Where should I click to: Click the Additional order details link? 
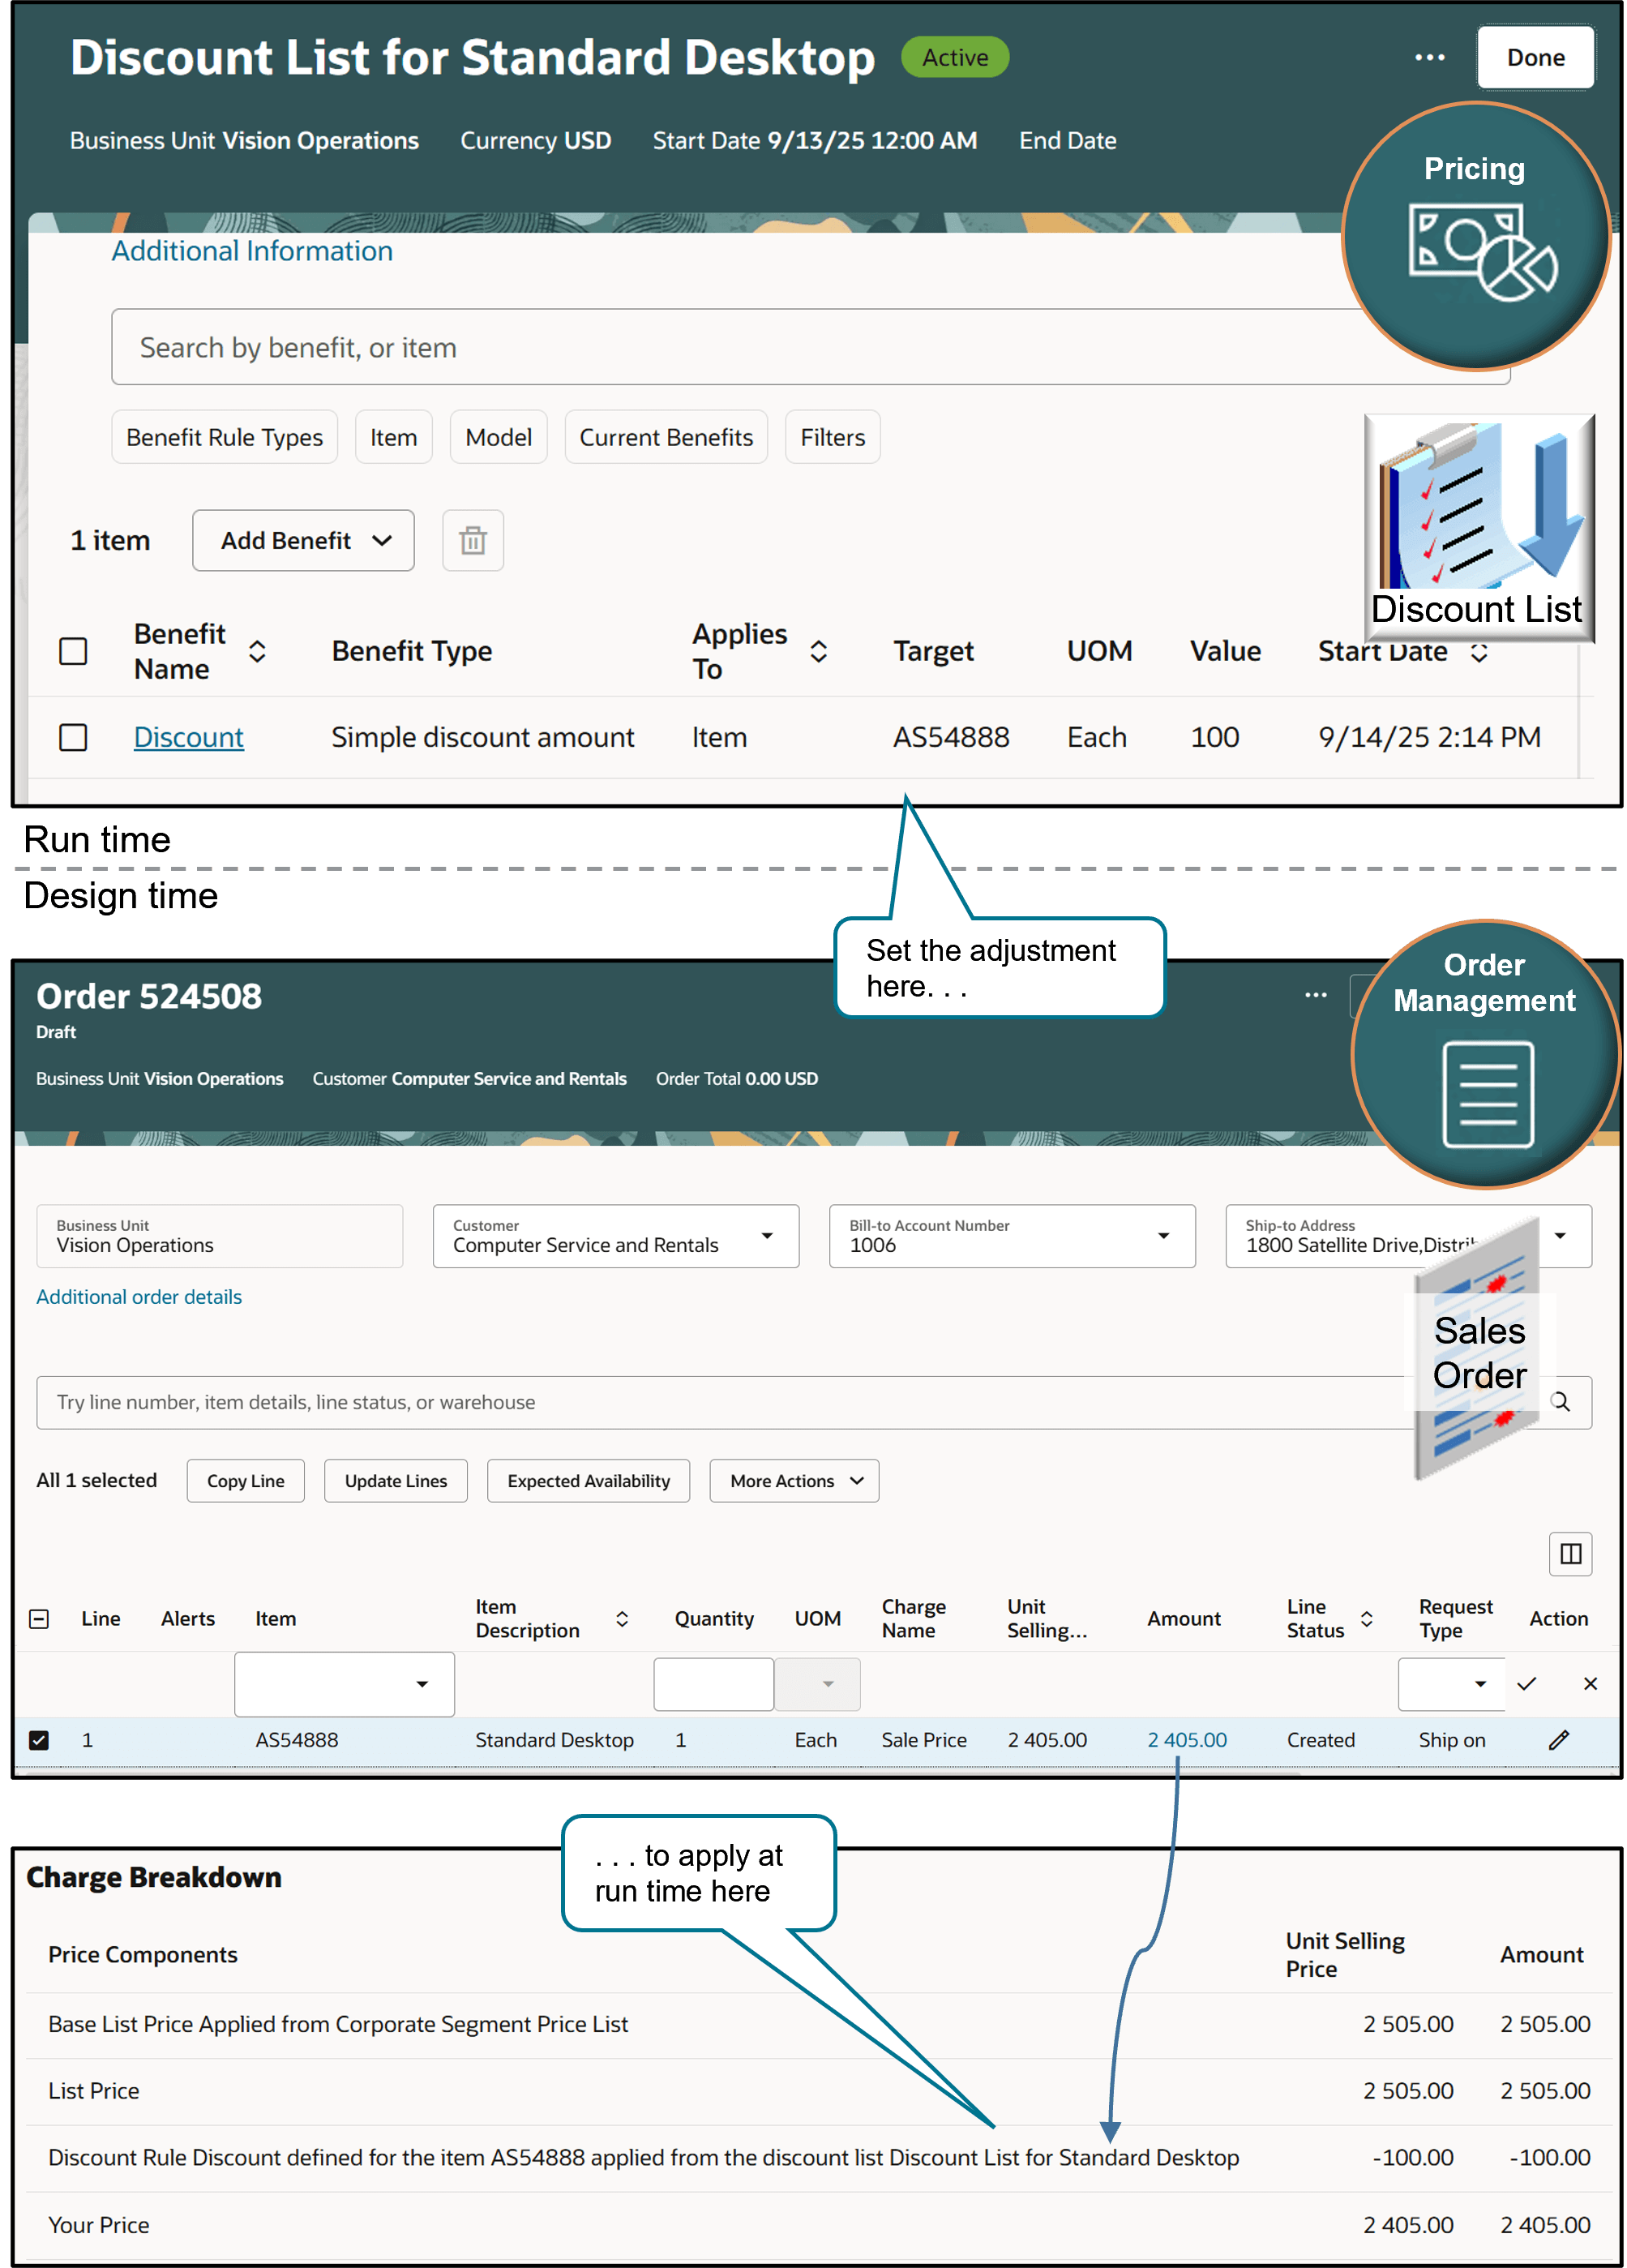(139, 1296)
